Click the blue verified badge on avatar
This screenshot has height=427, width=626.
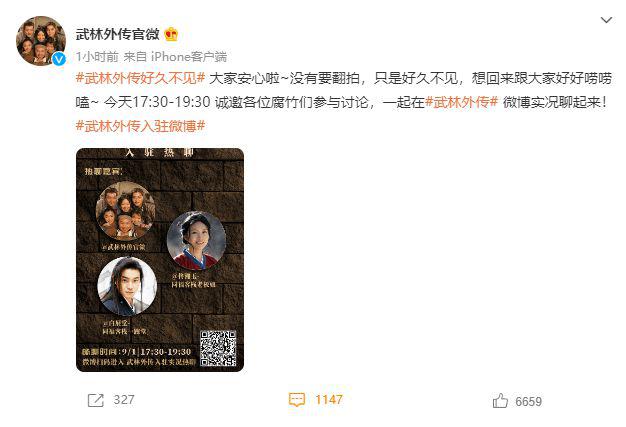coord(59,59)
